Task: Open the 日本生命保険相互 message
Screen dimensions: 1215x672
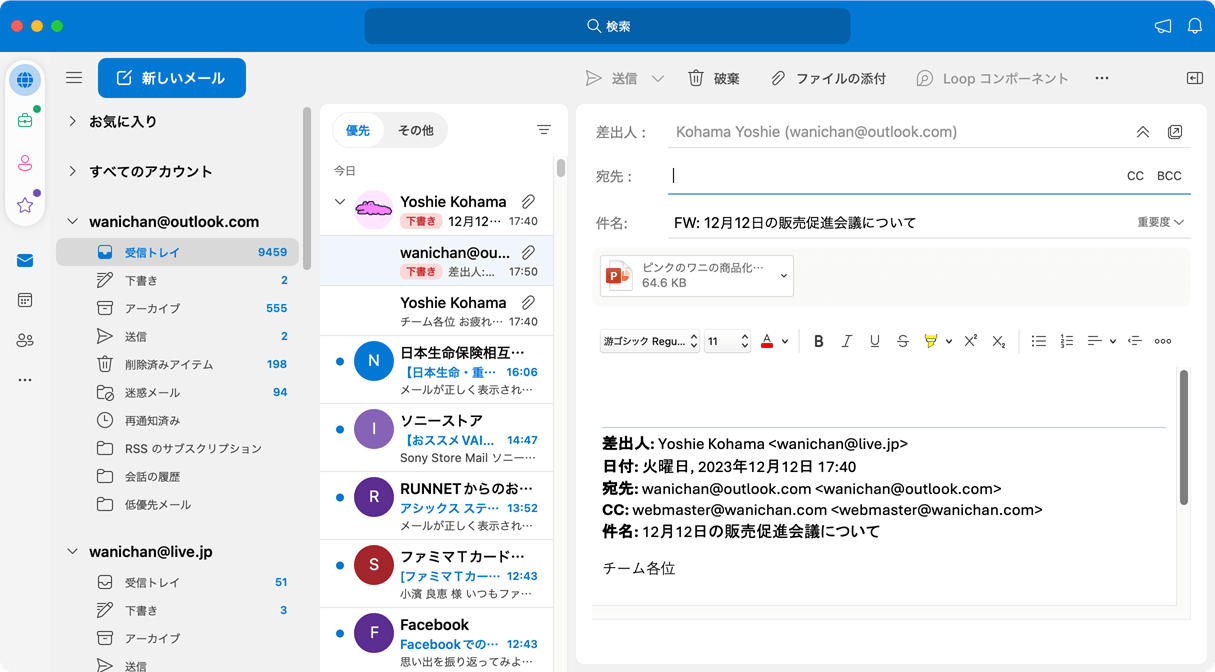Action: click(x=437, y=370)
